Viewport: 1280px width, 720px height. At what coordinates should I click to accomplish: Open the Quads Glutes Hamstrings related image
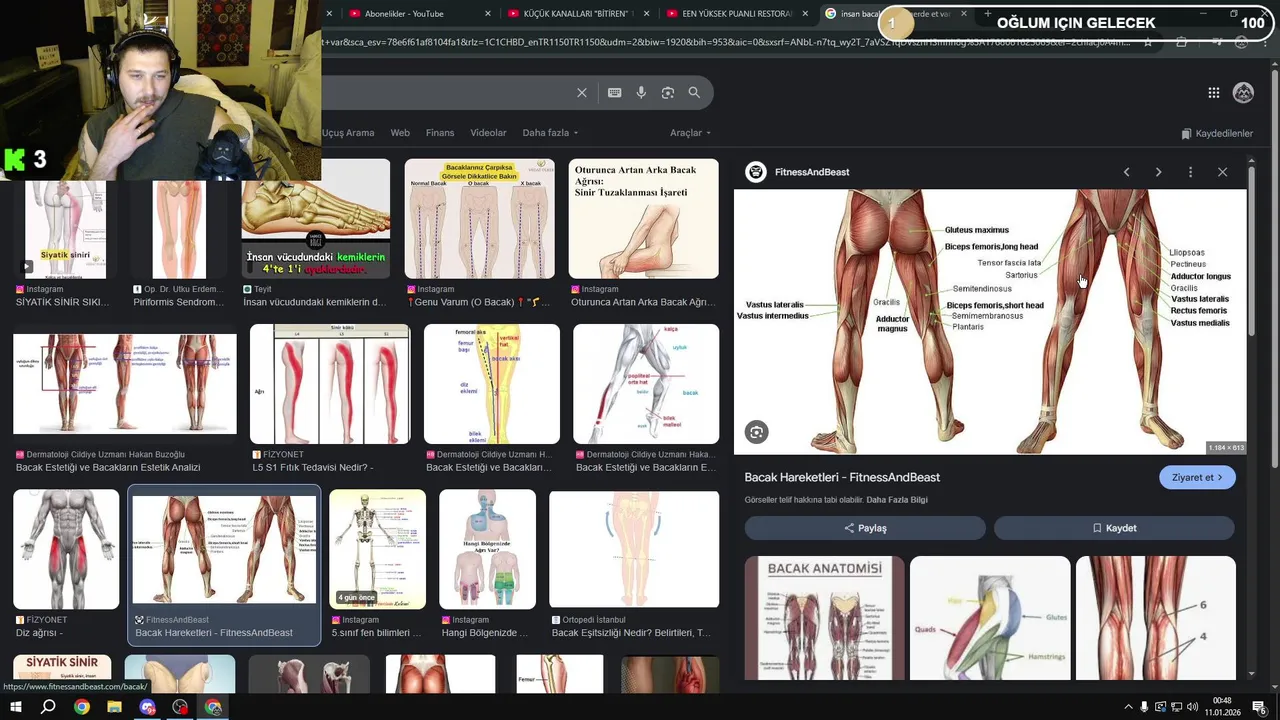pyautogui.click(x=990, y=618)
